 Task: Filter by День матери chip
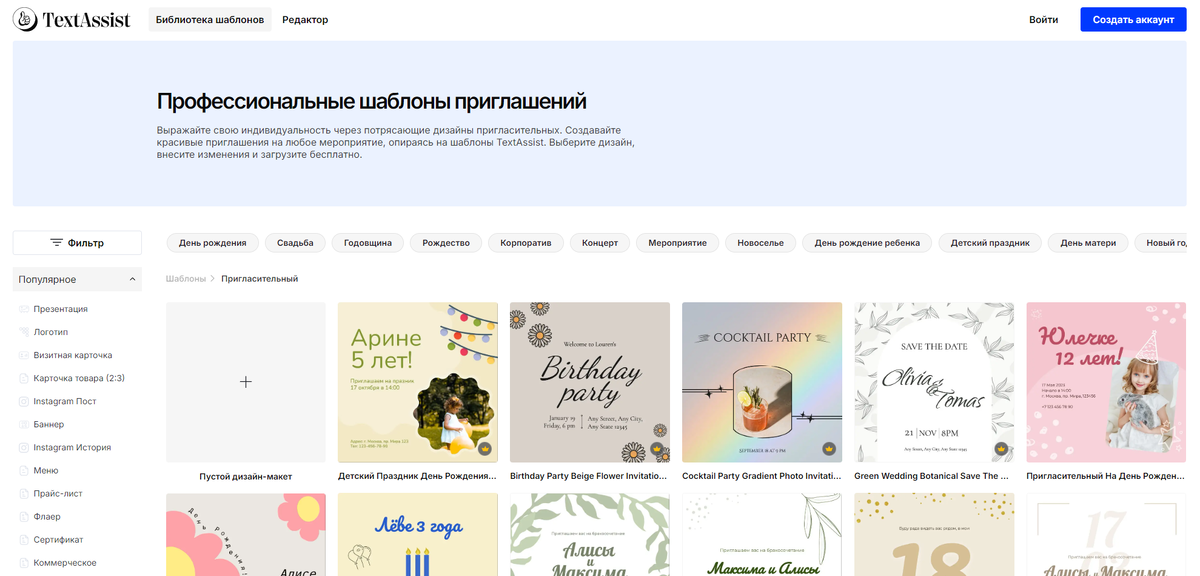[x=1088, y=243]
